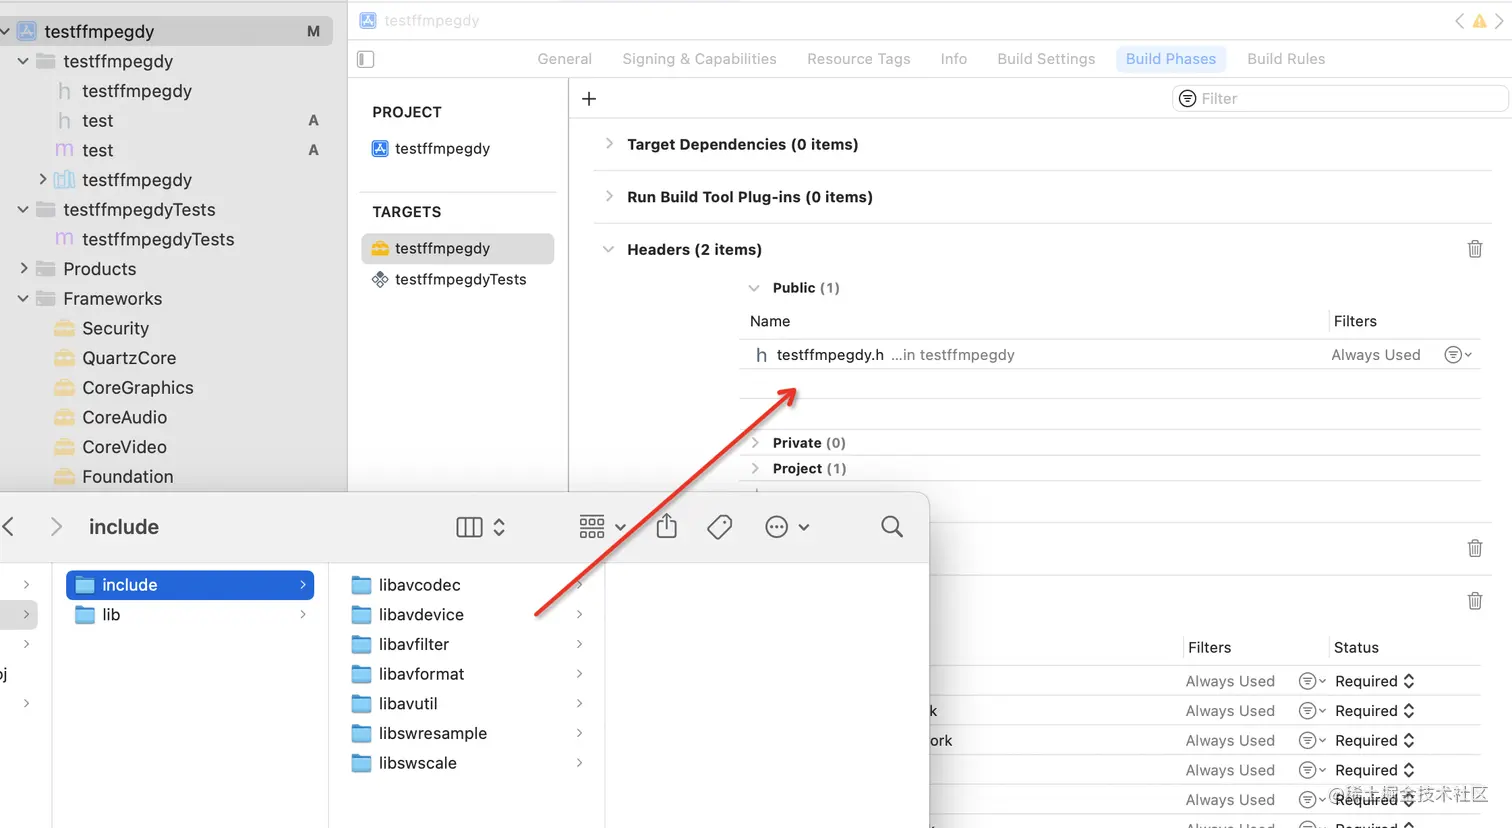This screenshot has height=828, width=1512.
Task: Open the Resource Tags tab
Action: point(859,59)
